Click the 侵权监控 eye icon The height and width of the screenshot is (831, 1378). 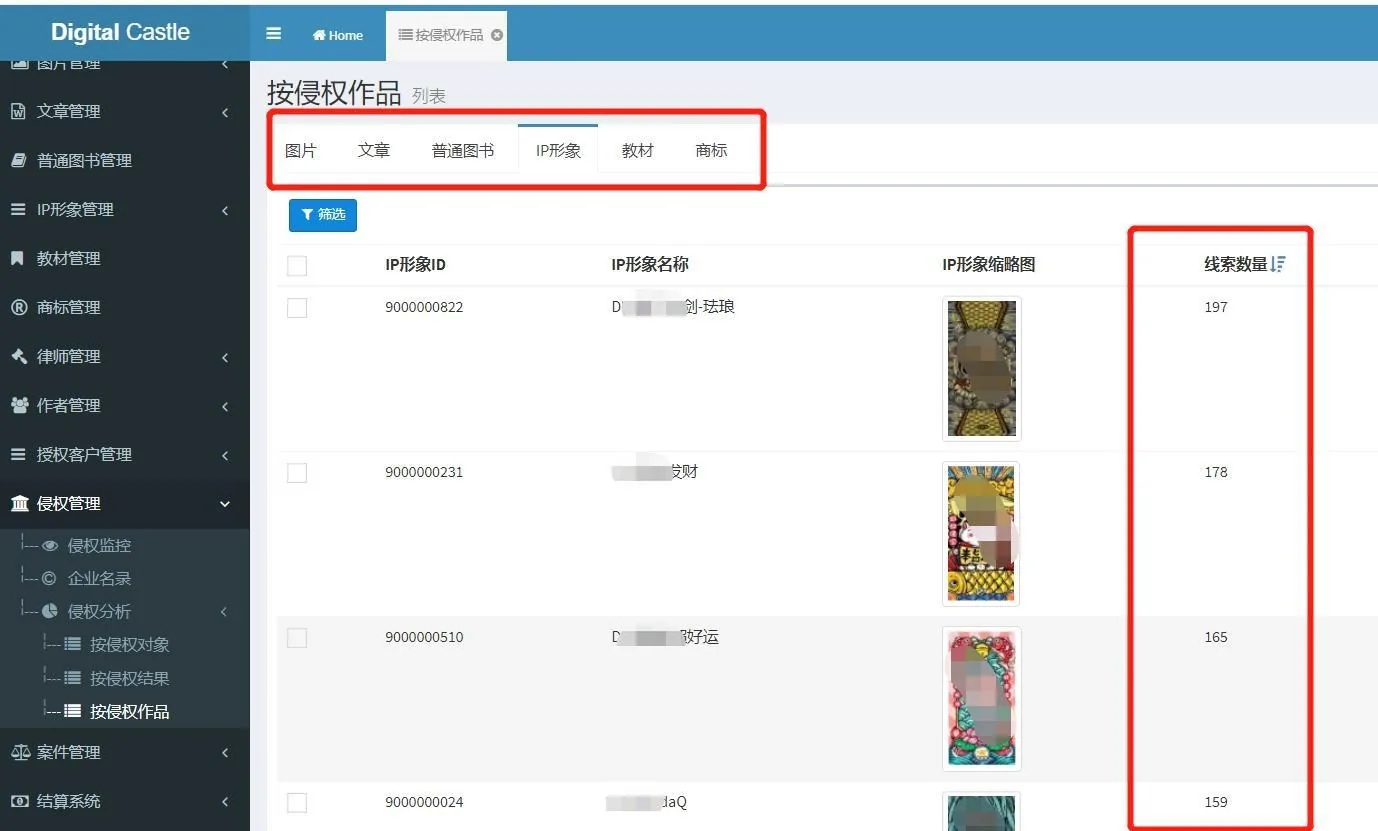(50, 546)
